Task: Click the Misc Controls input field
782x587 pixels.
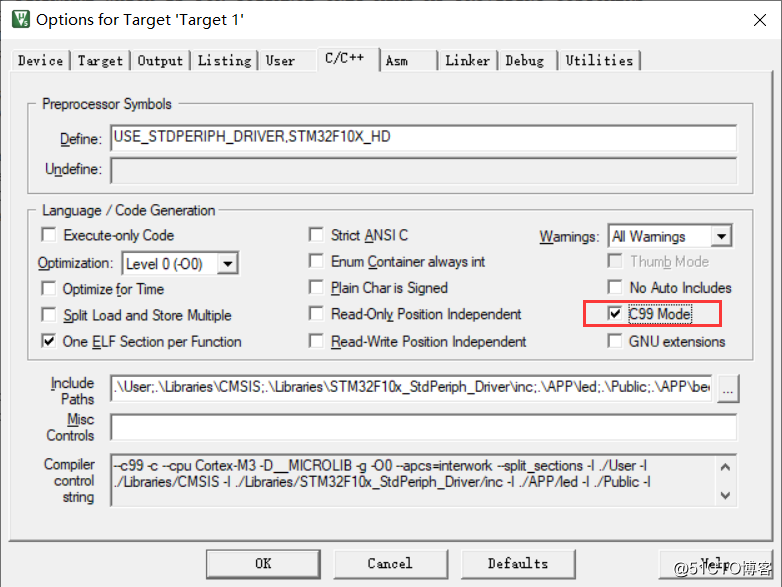Action: pyautogui.click(x=423, y=427)
